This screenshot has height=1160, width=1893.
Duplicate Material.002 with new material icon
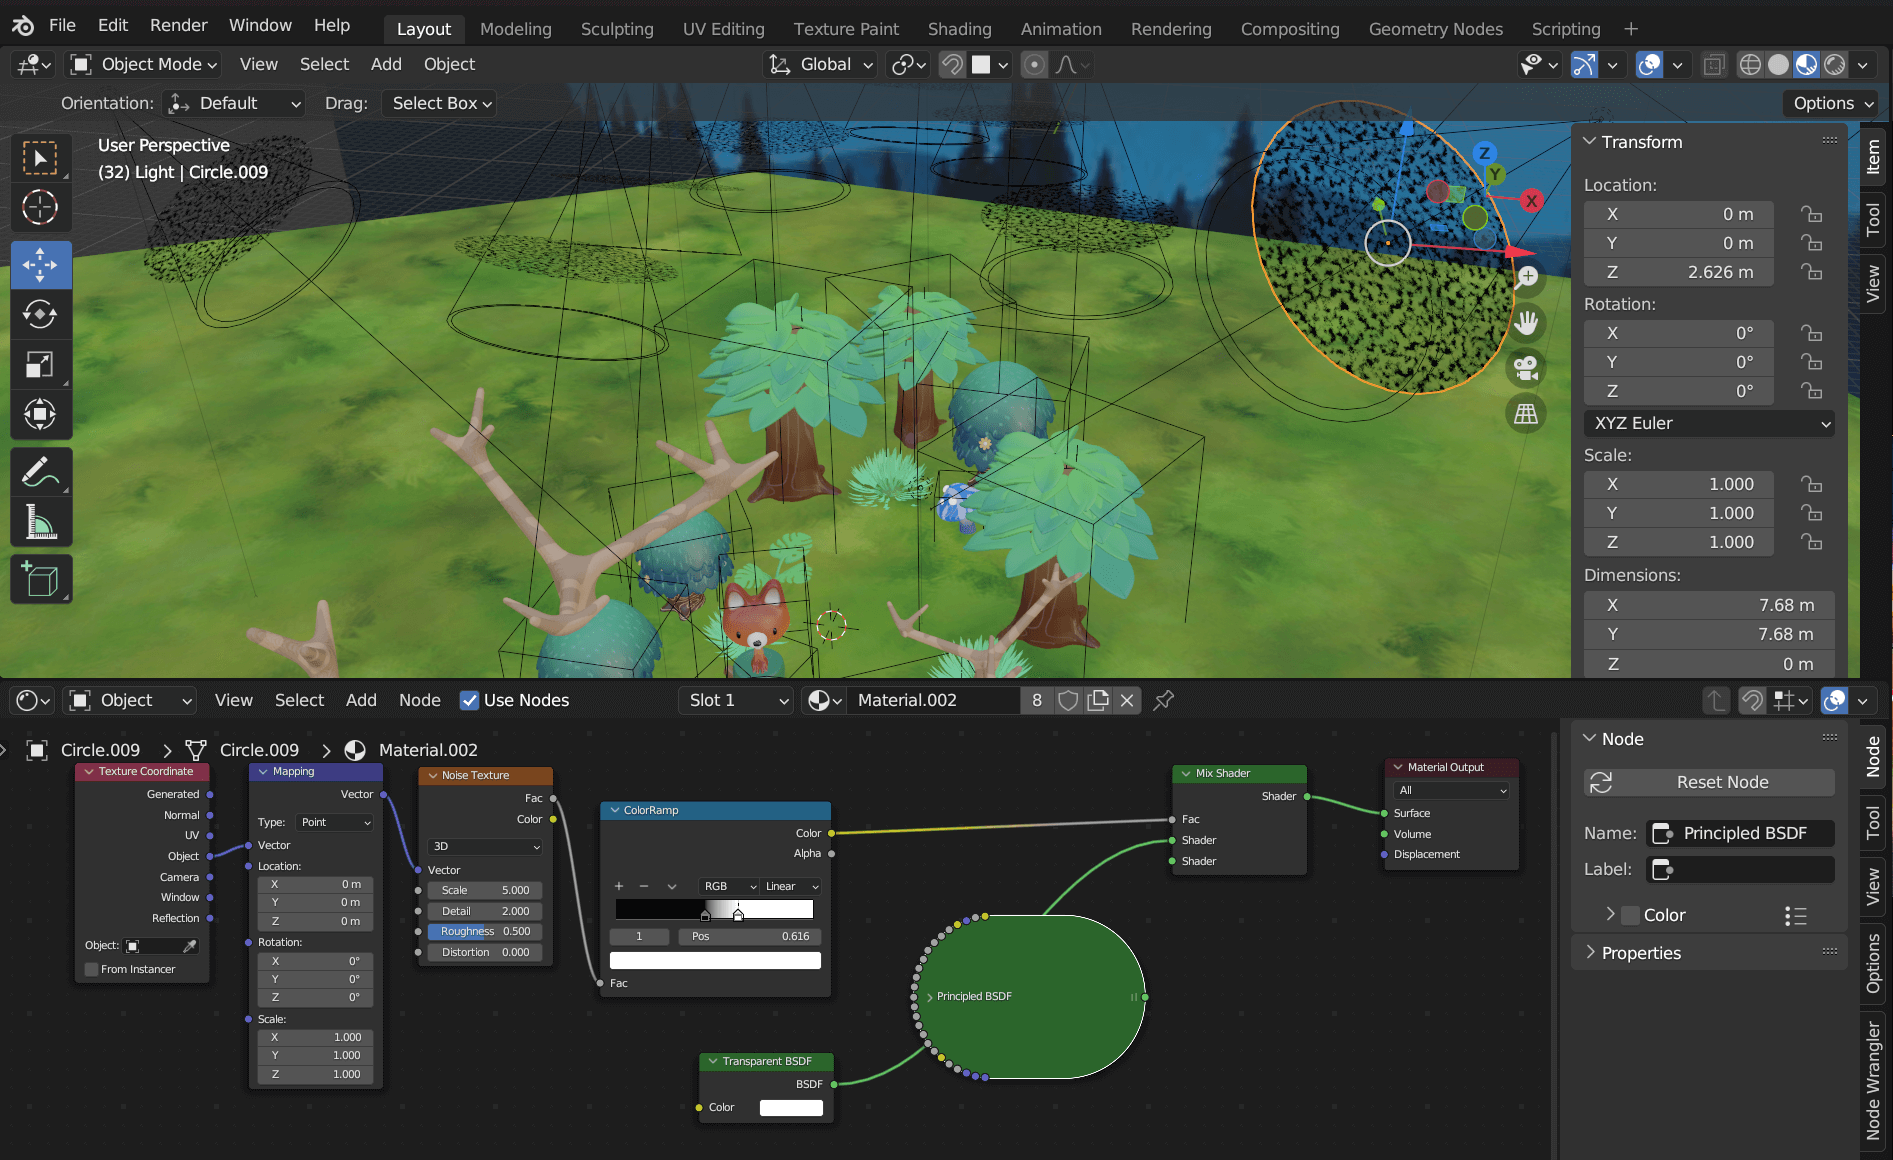[x=1098, y=700]
